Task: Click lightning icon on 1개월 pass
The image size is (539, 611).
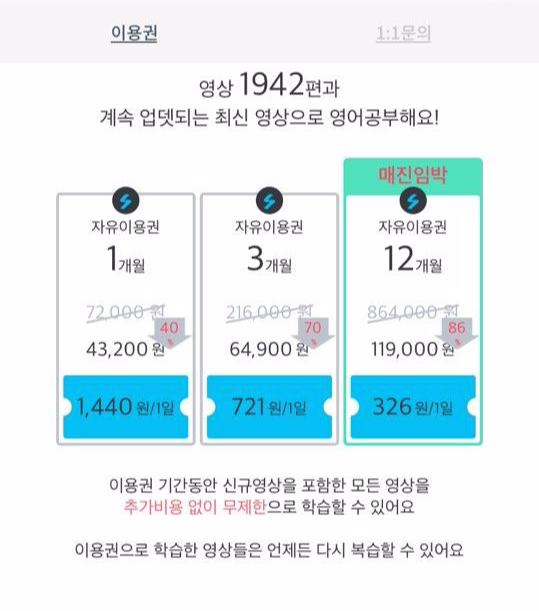Action: click(x=125, y=201)
